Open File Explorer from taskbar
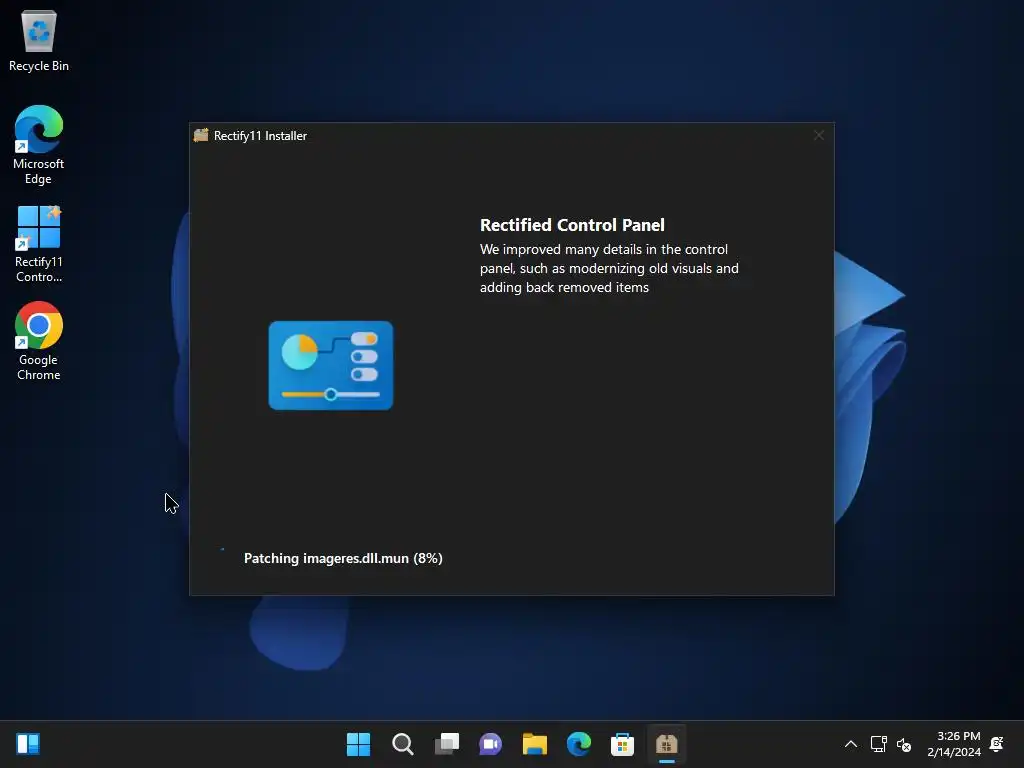Screen dimensions: 1024x768 pos(534,744)
